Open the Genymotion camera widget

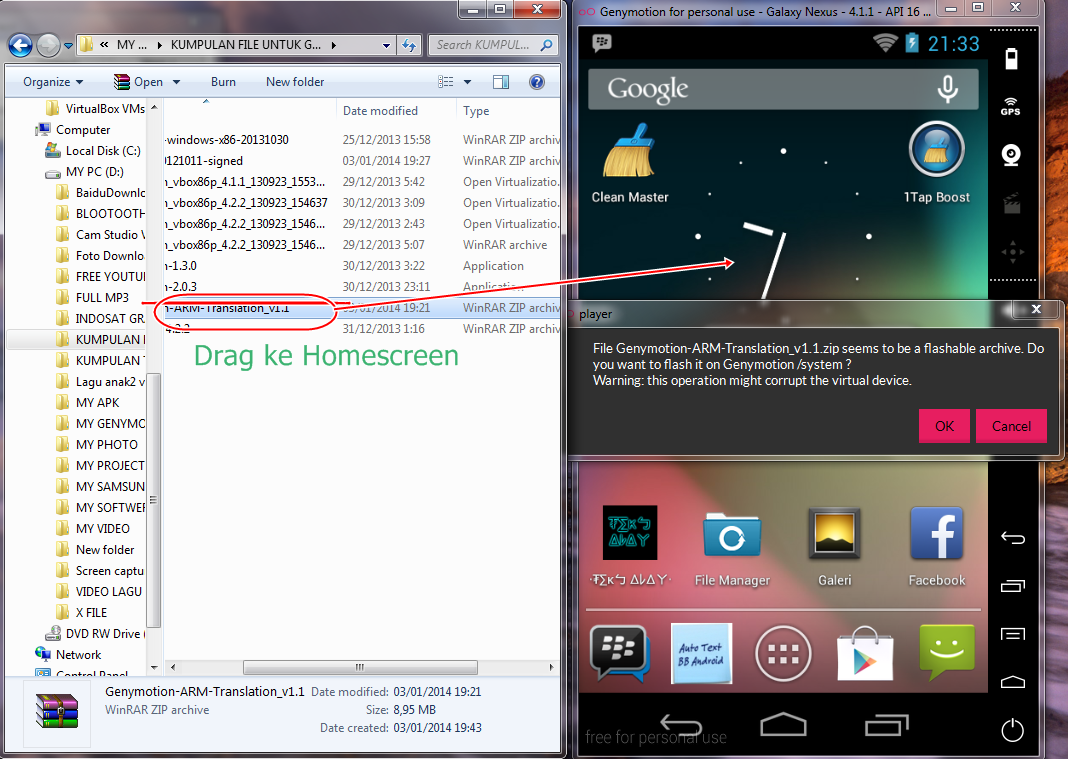[1011, 155]
